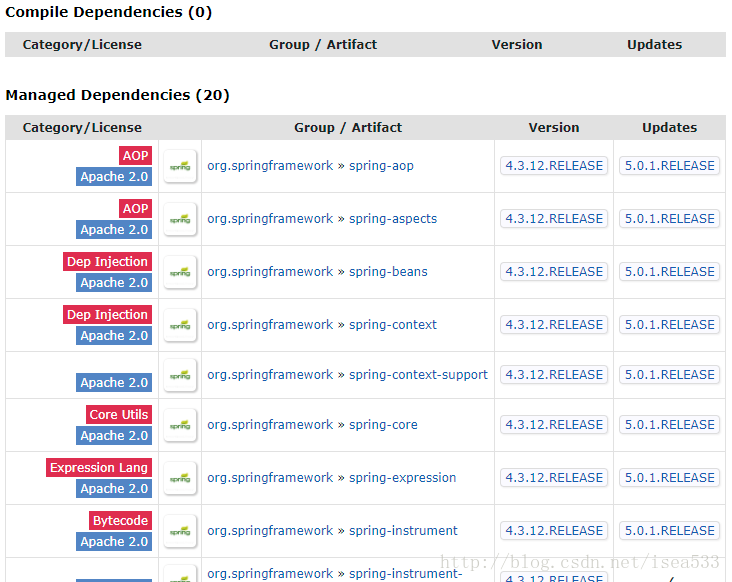Viewport: 732px width, 582px height.
Task: Open version 4.3.12.RELEASE for spring-aop
Action: [x=554, y=166]
